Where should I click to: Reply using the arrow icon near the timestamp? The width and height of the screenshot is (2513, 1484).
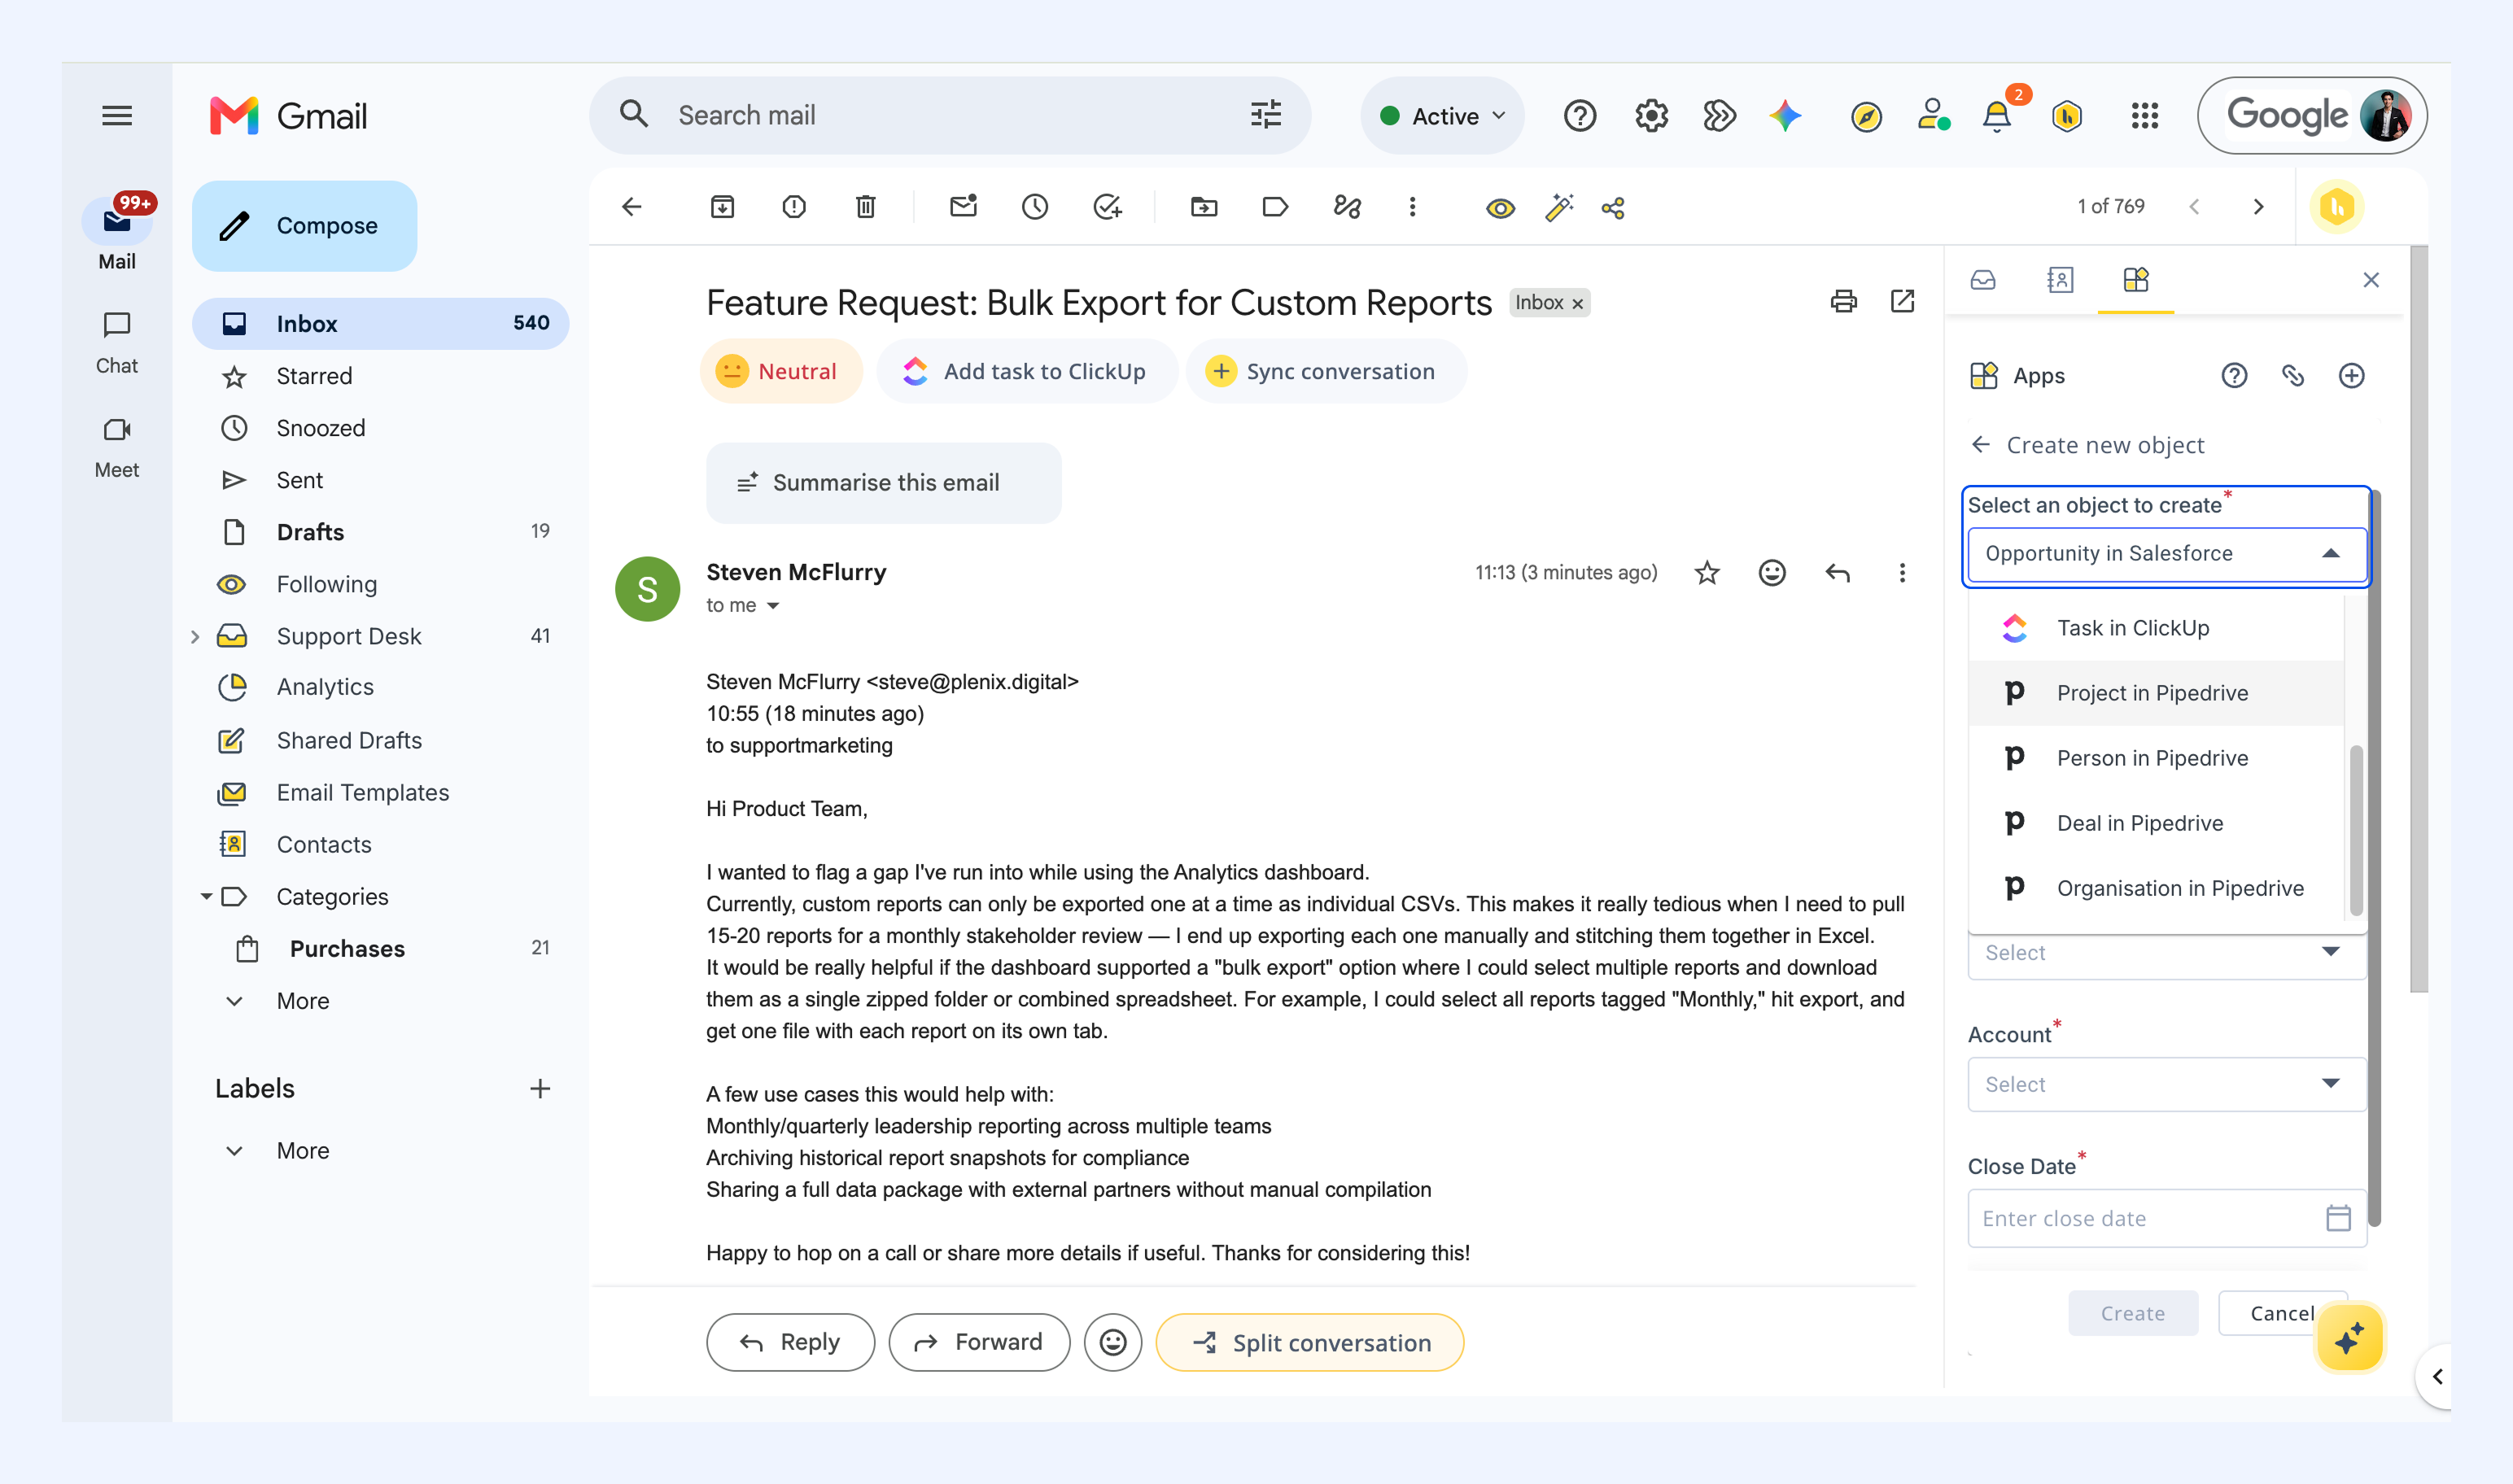1838,572
